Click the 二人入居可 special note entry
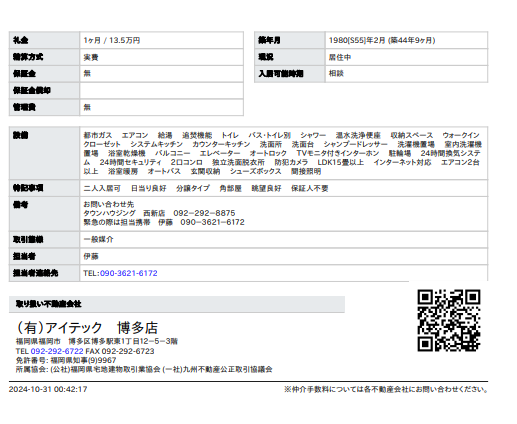 102,188
